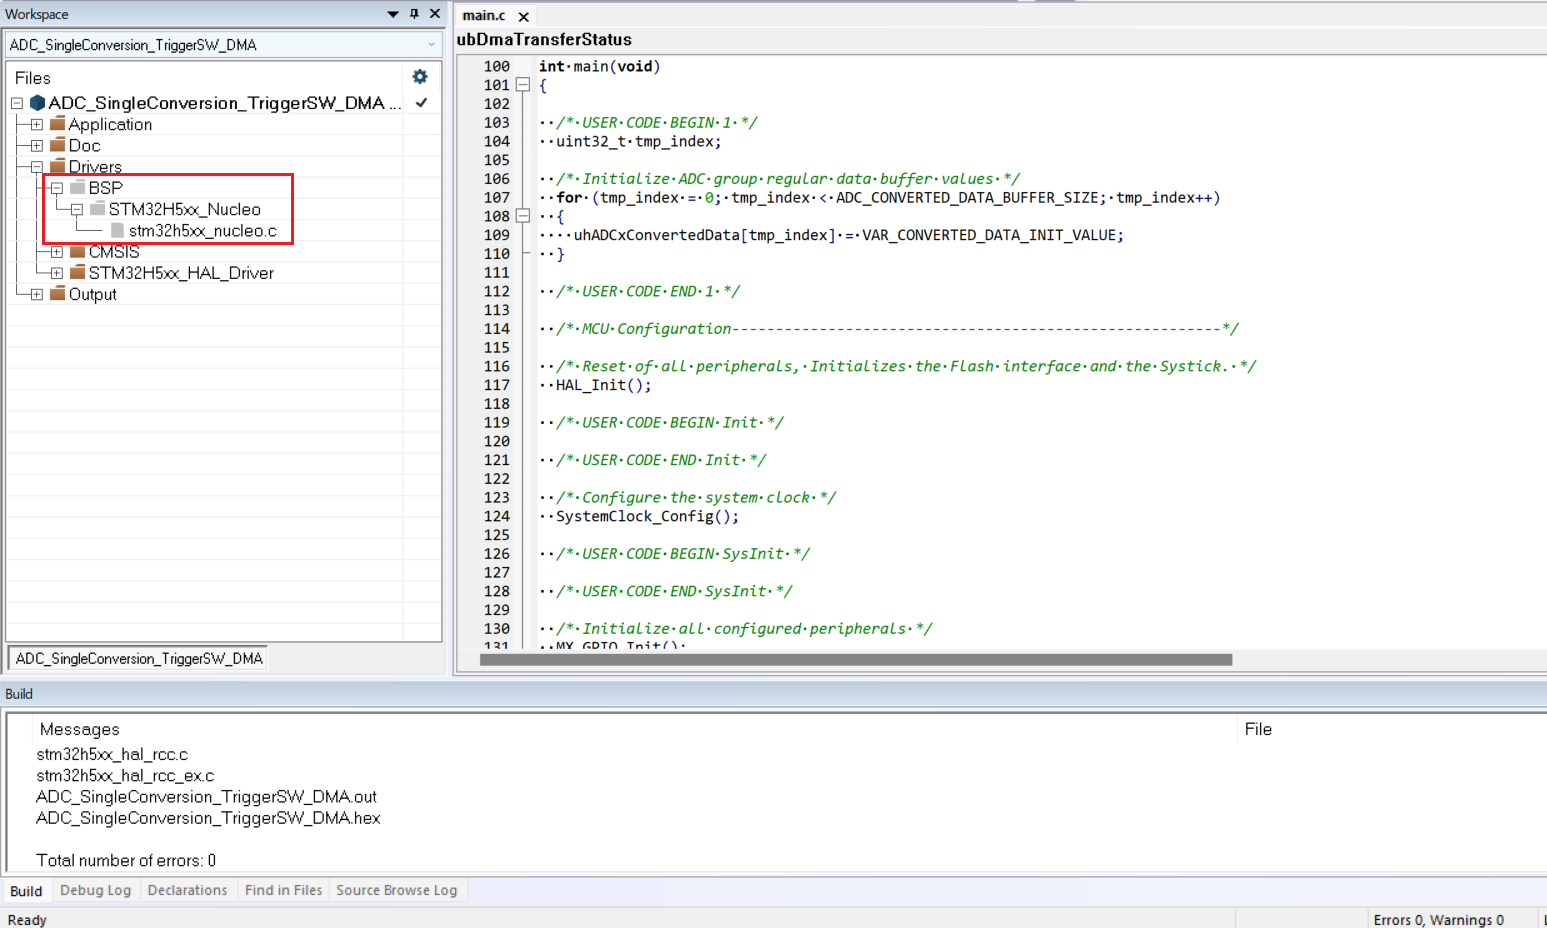Select the ADC_SingleConversion_TriggerSW_DMA.hex build message
This screenshot has height=928, width=1547.
click(x=208, y=818)
